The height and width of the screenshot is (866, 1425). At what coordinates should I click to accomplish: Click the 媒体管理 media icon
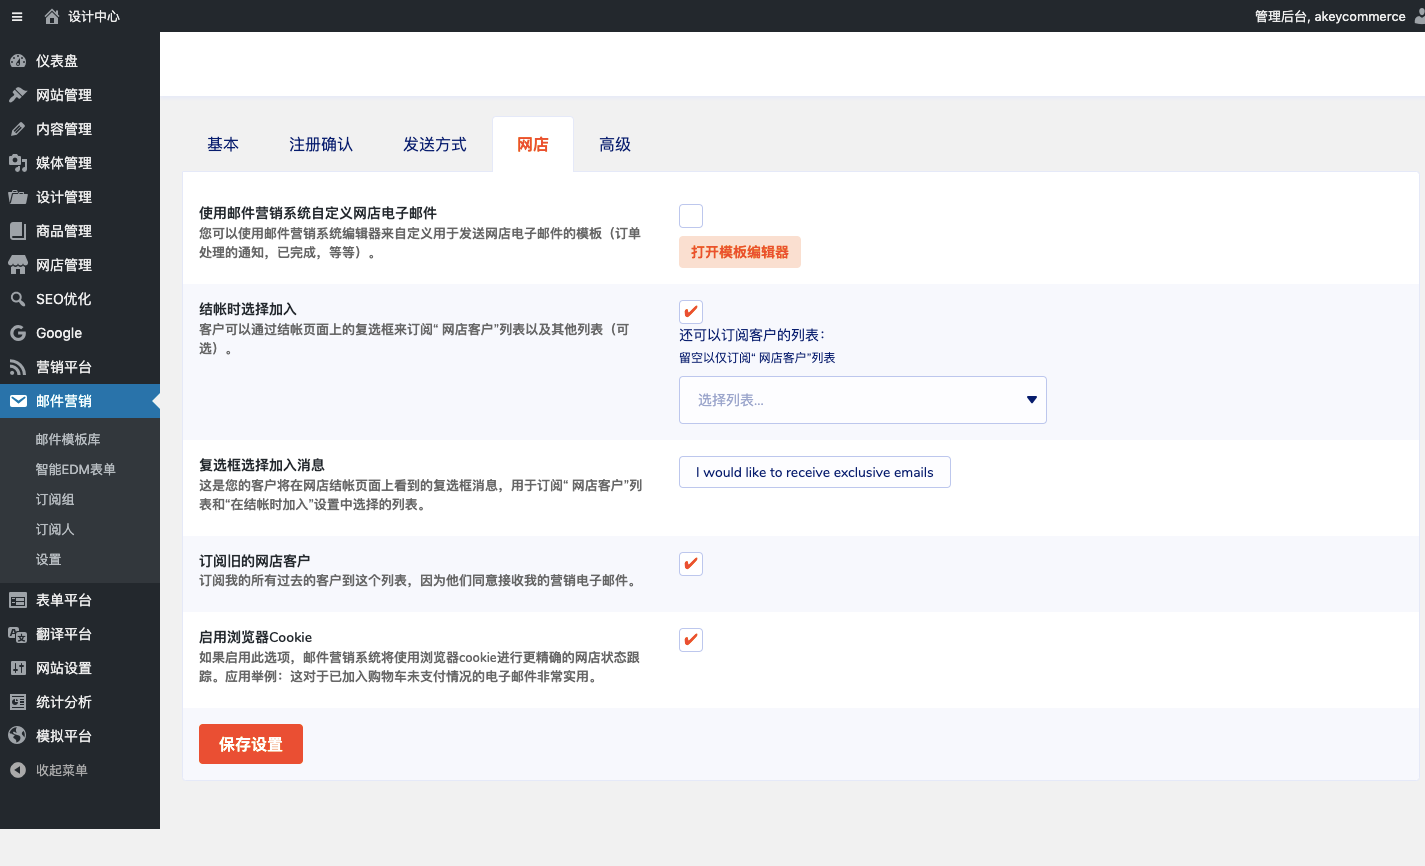tap(17, 163)
